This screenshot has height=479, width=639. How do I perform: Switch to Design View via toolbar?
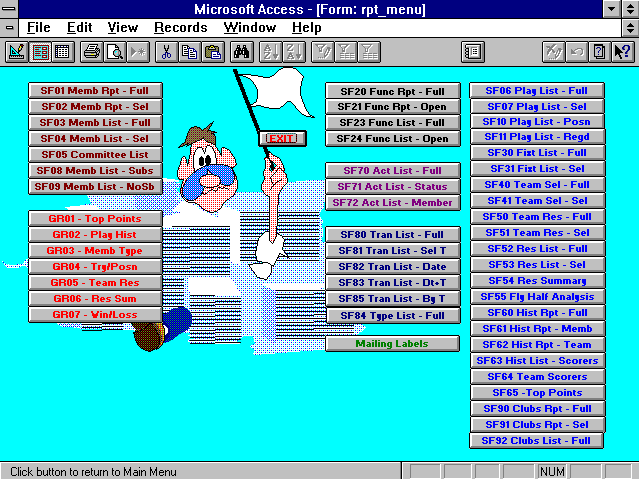pyautogui.click(x=16, y=51)
